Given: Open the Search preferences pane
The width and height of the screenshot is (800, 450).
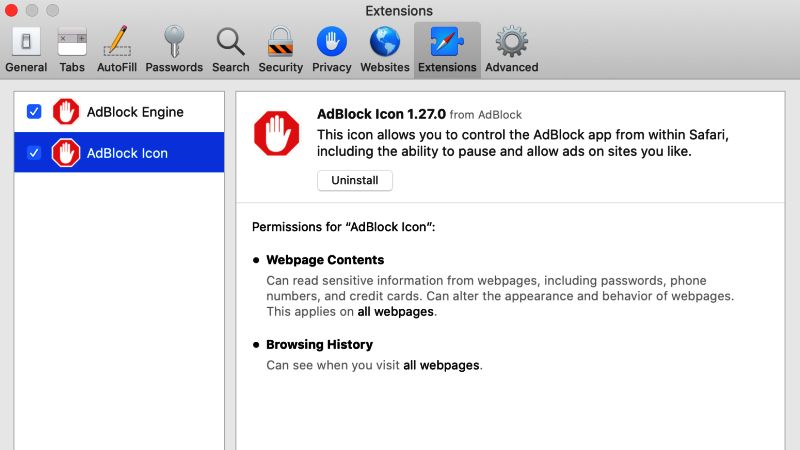Looking at the screenshot, I should pyautogui.click(x=231, y=50).
